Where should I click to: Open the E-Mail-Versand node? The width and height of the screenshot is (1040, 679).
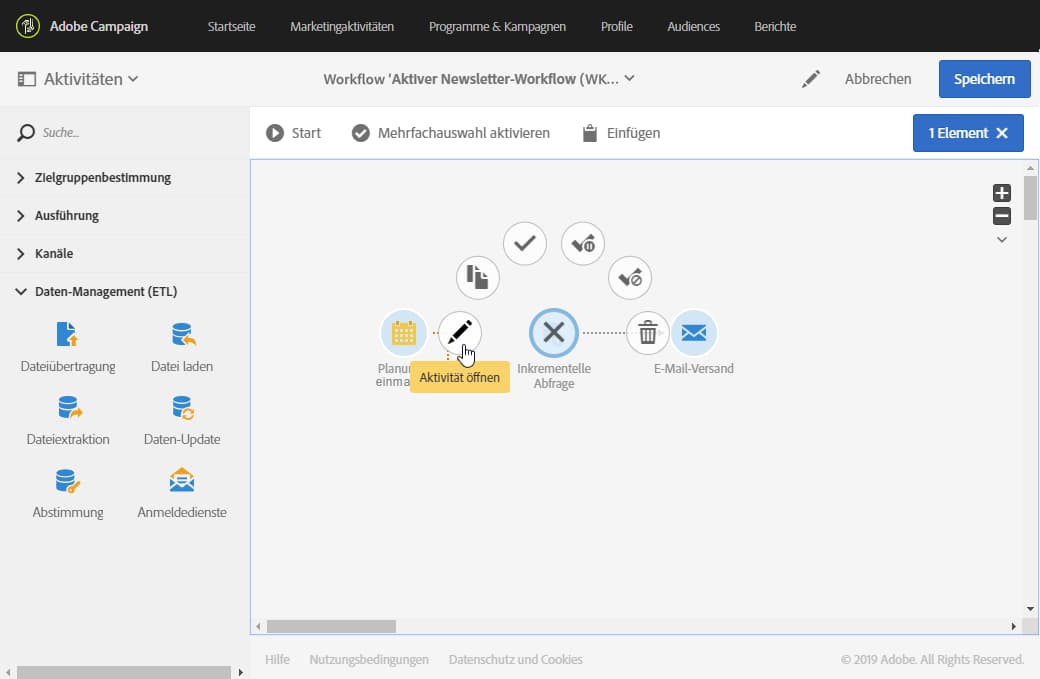point(694,332)
